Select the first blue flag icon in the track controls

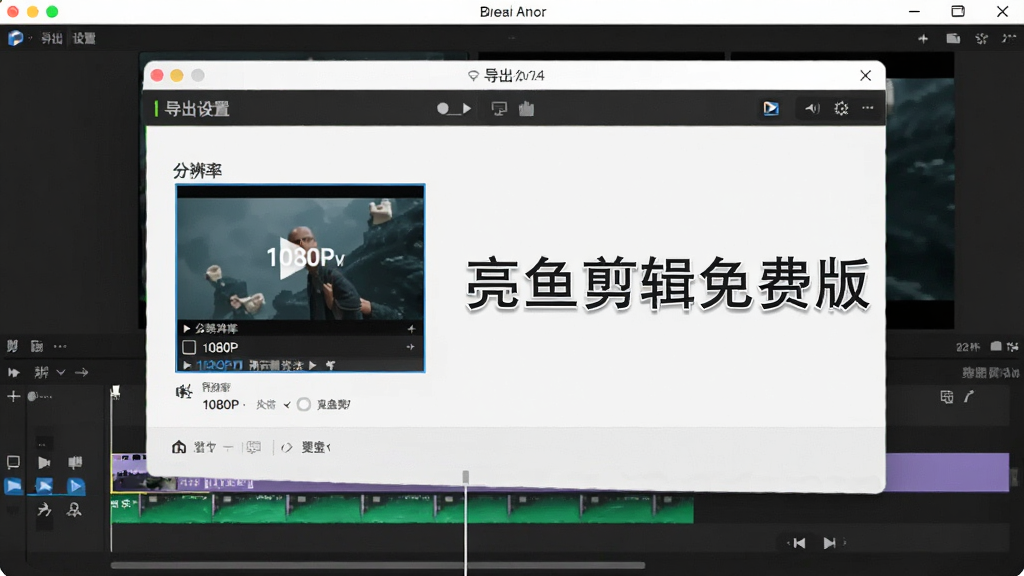point(13,486)
